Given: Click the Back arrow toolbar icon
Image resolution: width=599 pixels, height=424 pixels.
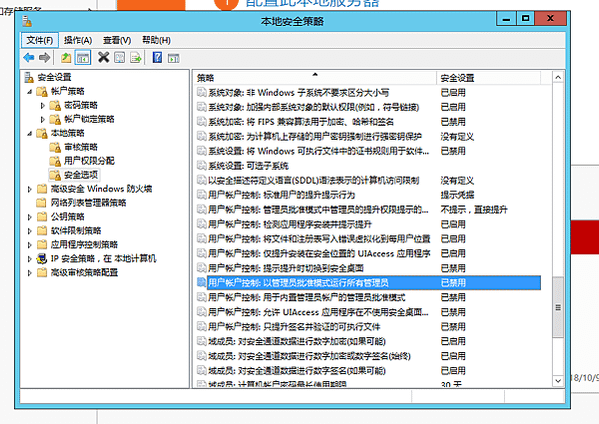Looking at the screenshot, I should coord(29,58).
